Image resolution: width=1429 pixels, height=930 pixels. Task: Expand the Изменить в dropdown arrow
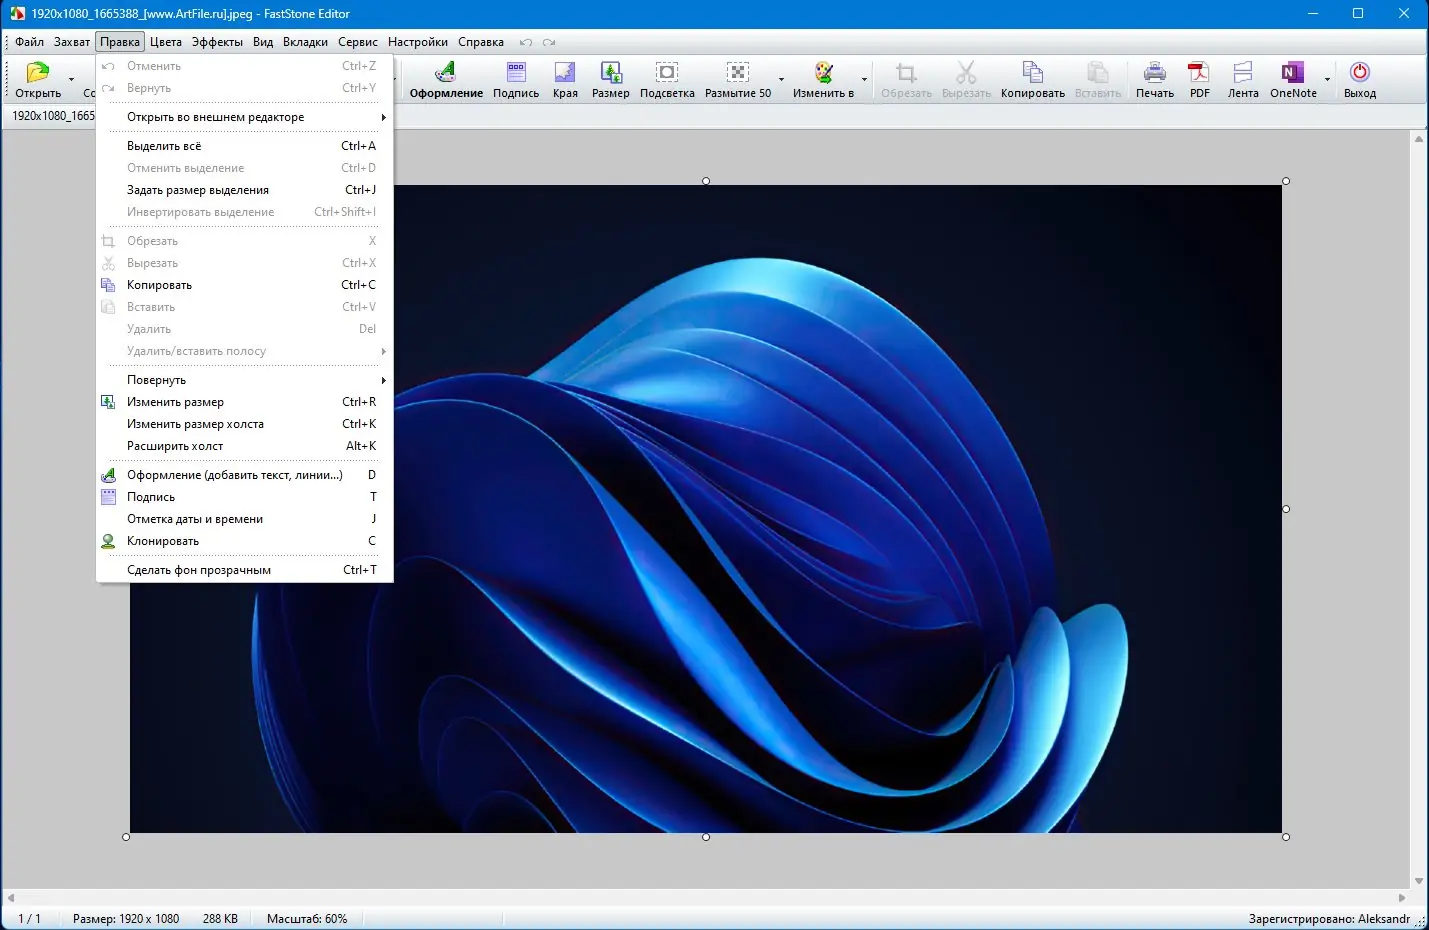[x=864, y=79]
